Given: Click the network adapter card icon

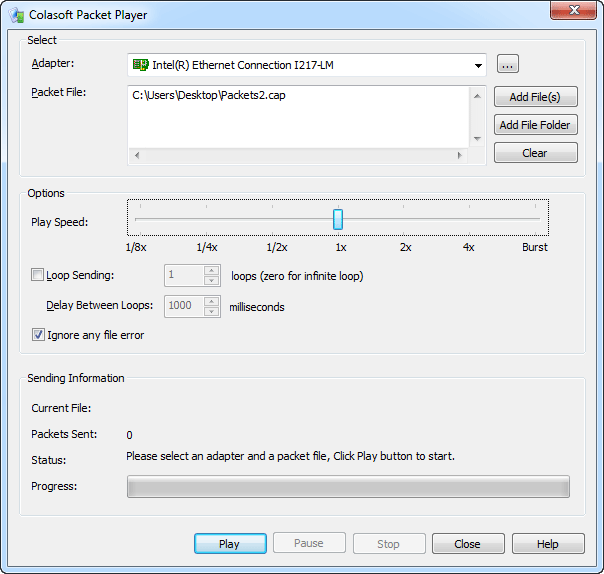Looking at the screenshot, I should 140,65.
